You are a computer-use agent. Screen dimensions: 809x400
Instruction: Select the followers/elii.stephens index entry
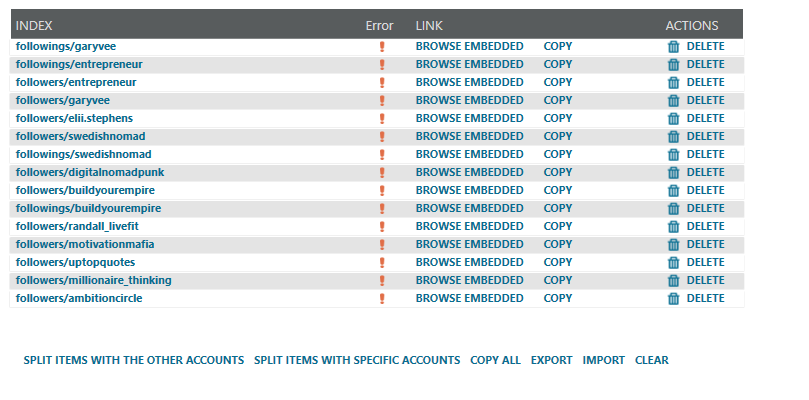[74, 119]
